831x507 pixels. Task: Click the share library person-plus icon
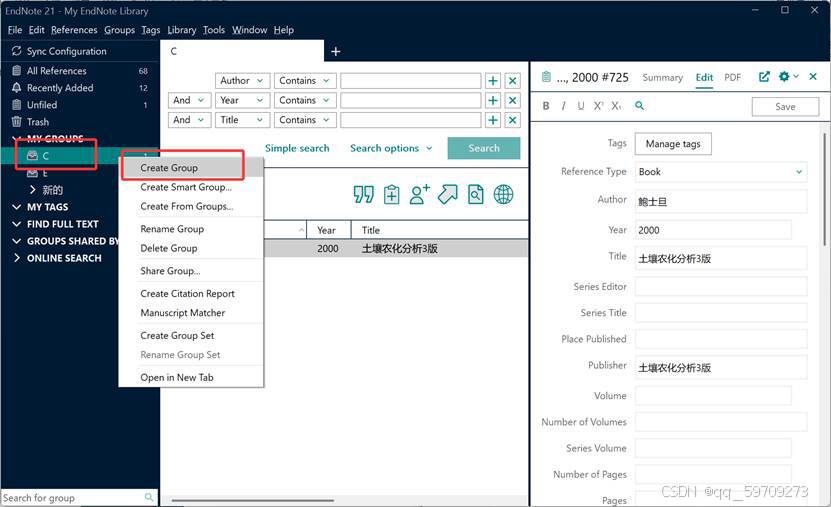click(419, 194)
